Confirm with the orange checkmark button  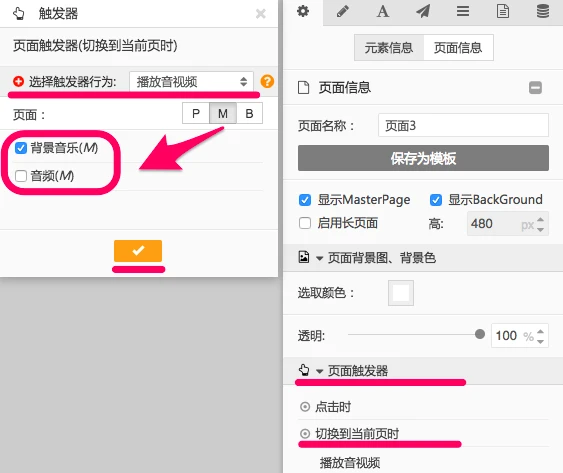coord(138,251)
